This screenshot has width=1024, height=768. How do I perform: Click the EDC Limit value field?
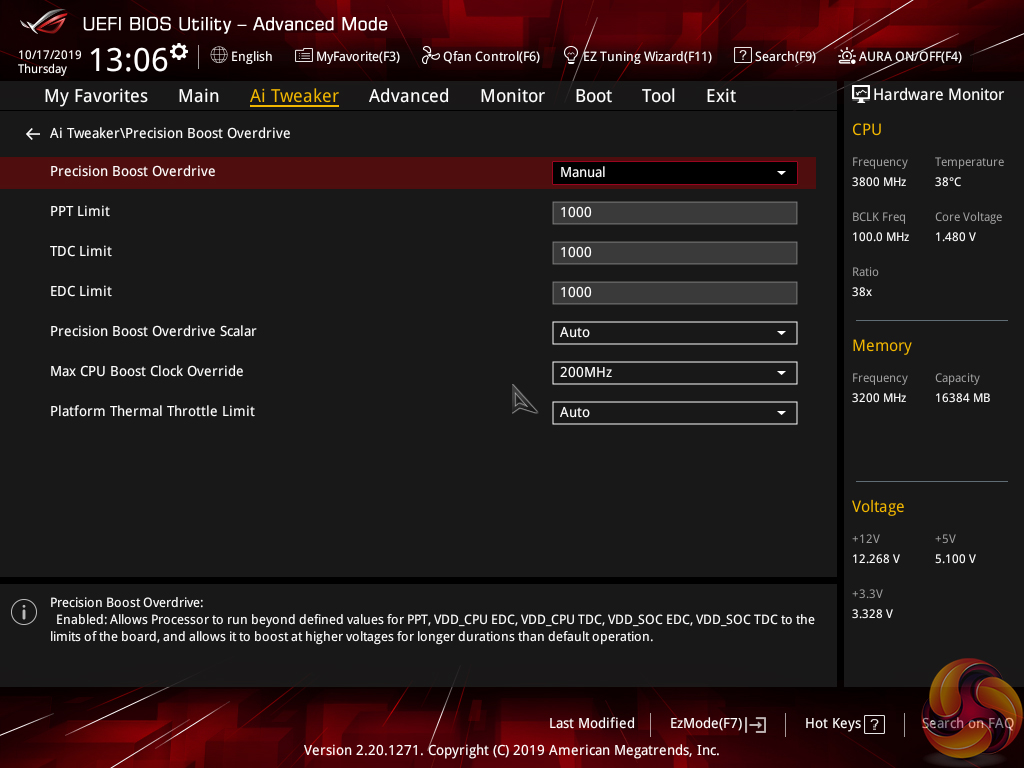[674, 293]
